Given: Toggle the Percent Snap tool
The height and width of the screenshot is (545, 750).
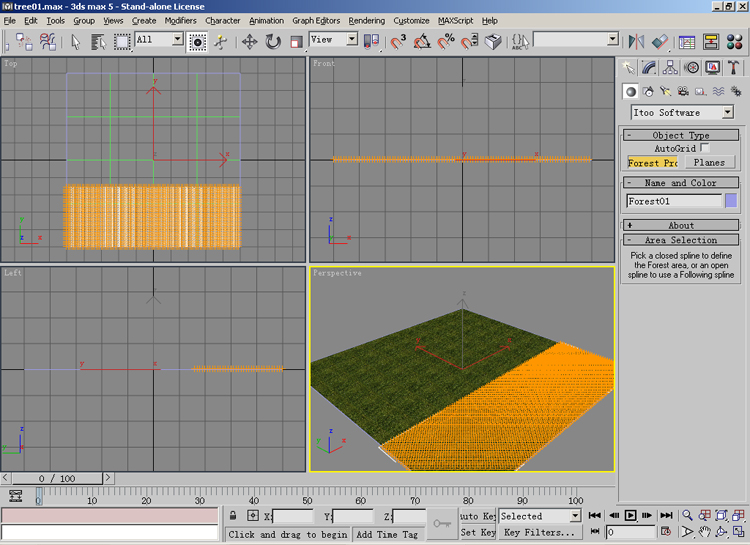Looking at the screenshot, I should (446, 42).
